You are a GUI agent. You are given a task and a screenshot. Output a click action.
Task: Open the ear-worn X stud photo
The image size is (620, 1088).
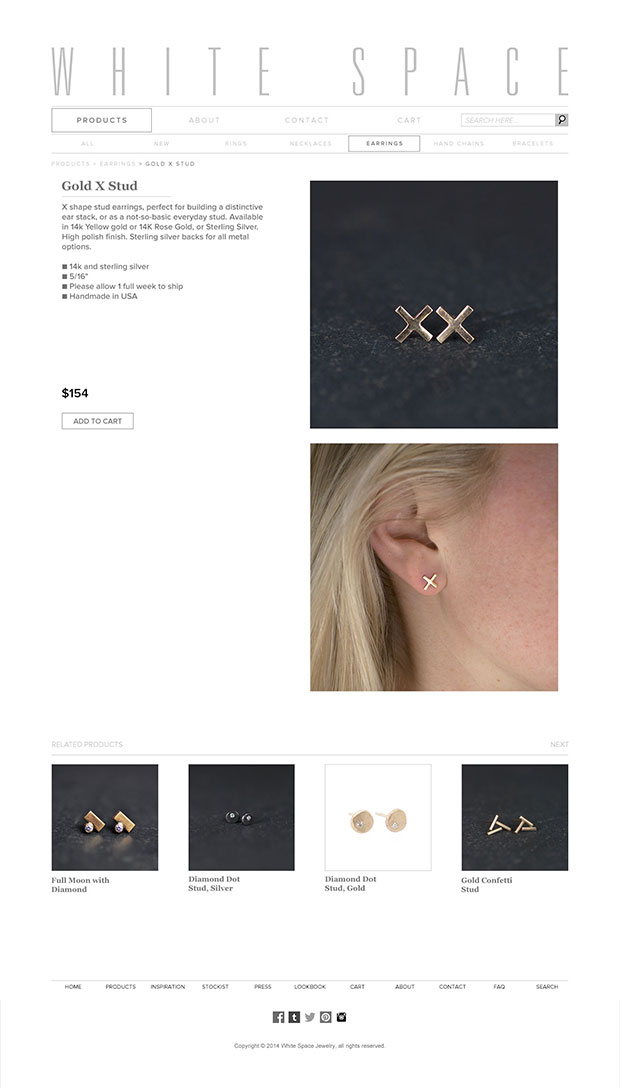click(434, 568)
